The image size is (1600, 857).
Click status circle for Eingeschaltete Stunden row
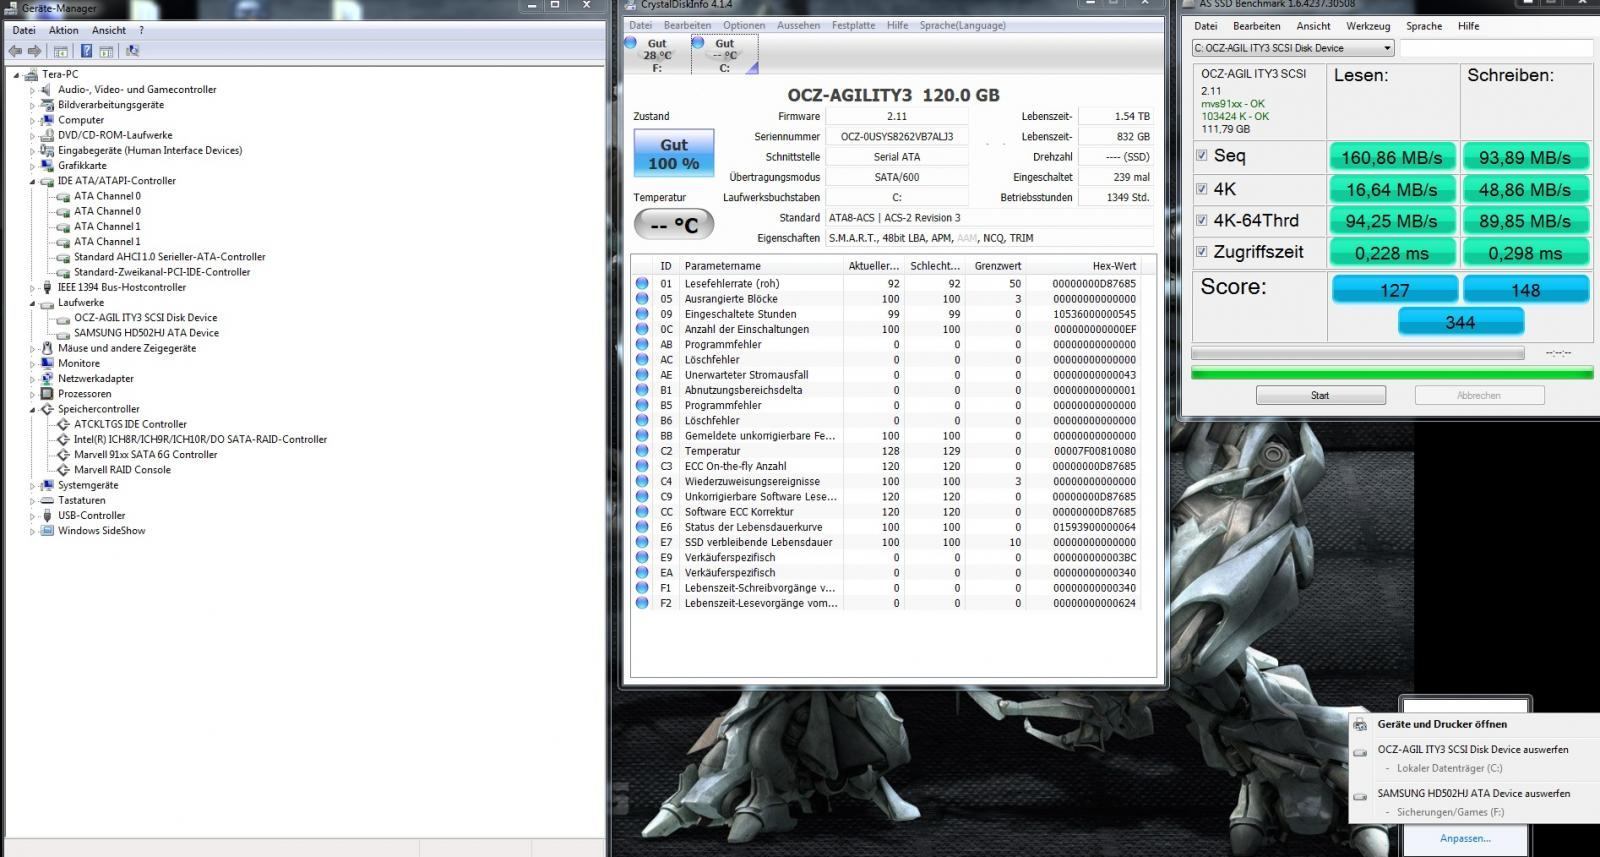[x=642, y=314]
